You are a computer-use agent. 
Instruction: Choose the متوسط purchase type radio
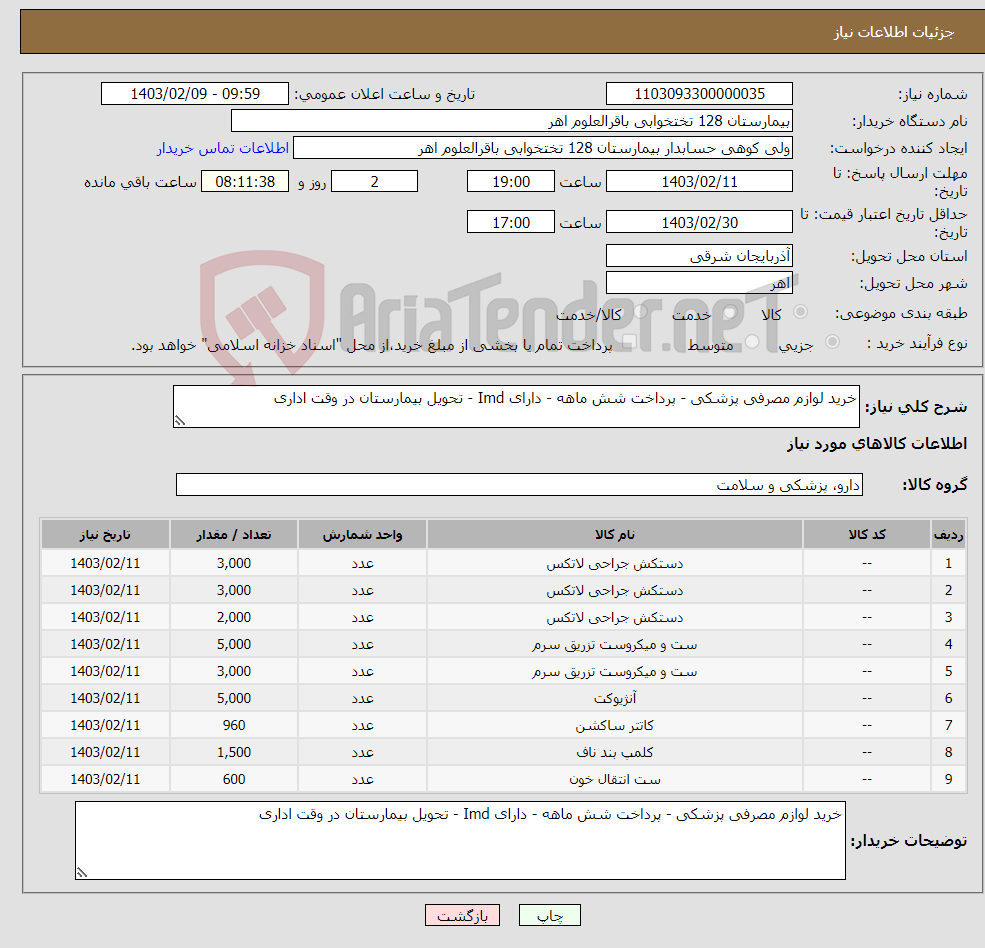752,342
